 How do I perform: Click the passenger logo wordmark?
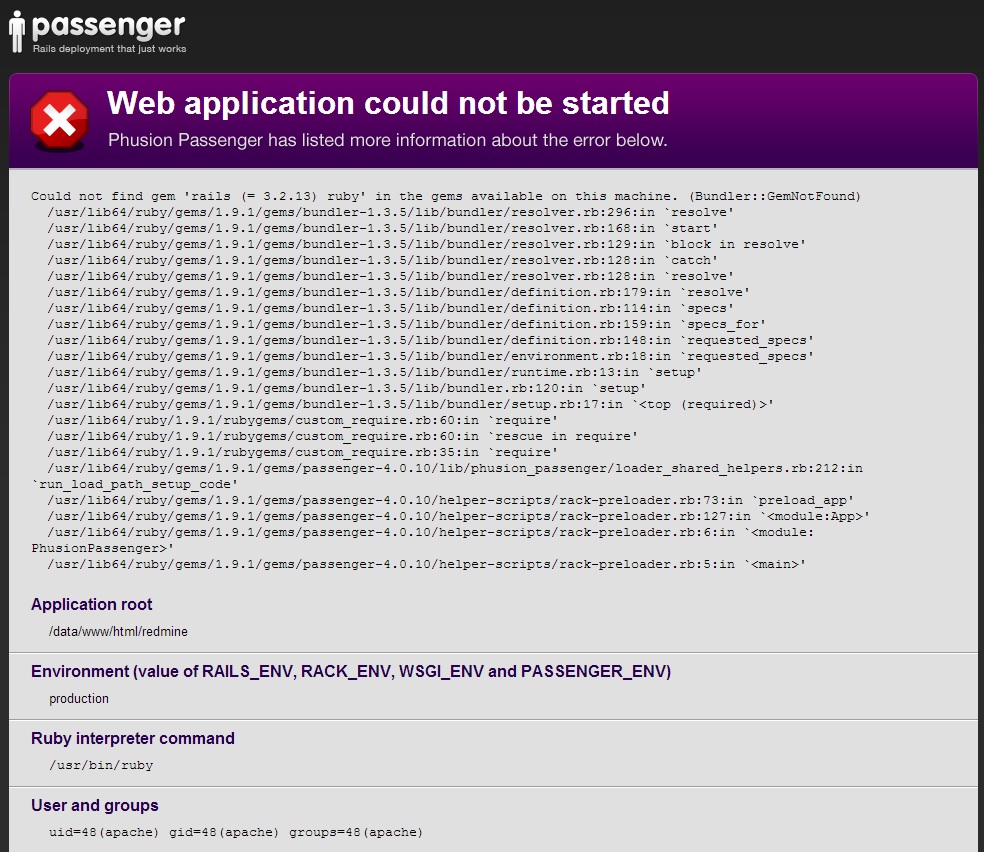[108, 26]
